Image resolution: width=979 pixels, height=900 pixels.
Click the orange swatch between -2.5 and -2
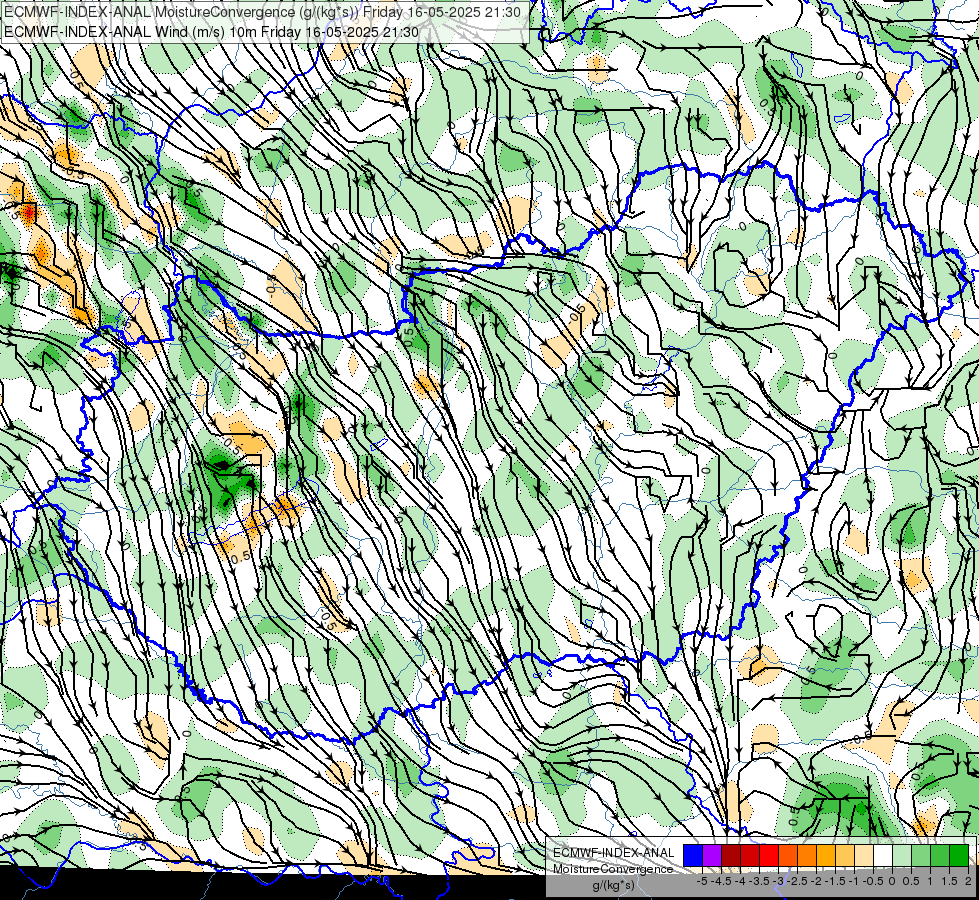807,855
